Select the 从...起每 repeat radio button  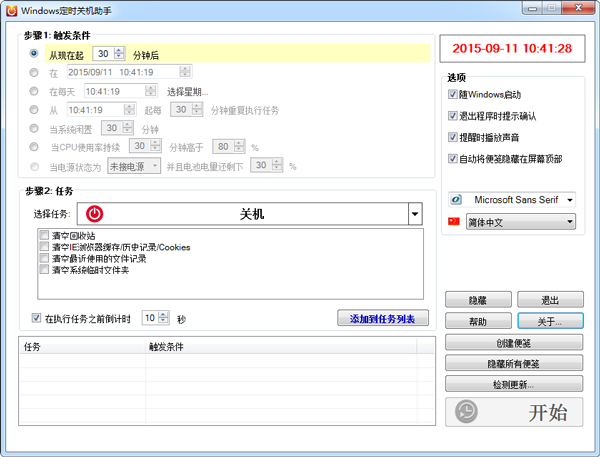pos(34,109)
